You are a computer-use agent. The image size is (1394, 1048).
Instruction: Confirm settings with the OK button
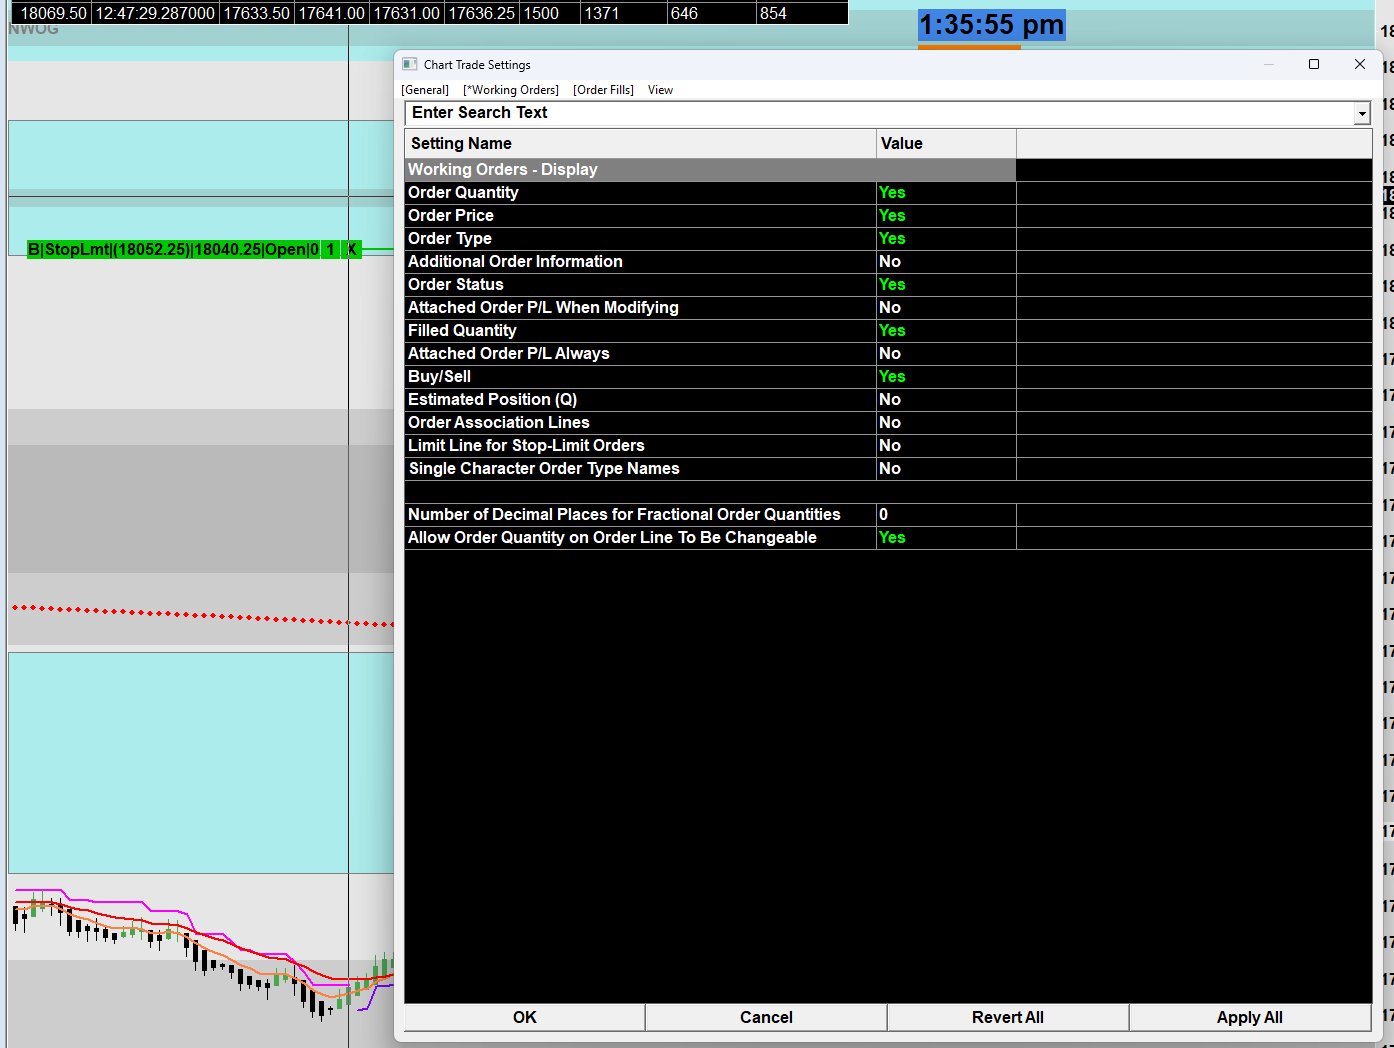click(525, 1017)
